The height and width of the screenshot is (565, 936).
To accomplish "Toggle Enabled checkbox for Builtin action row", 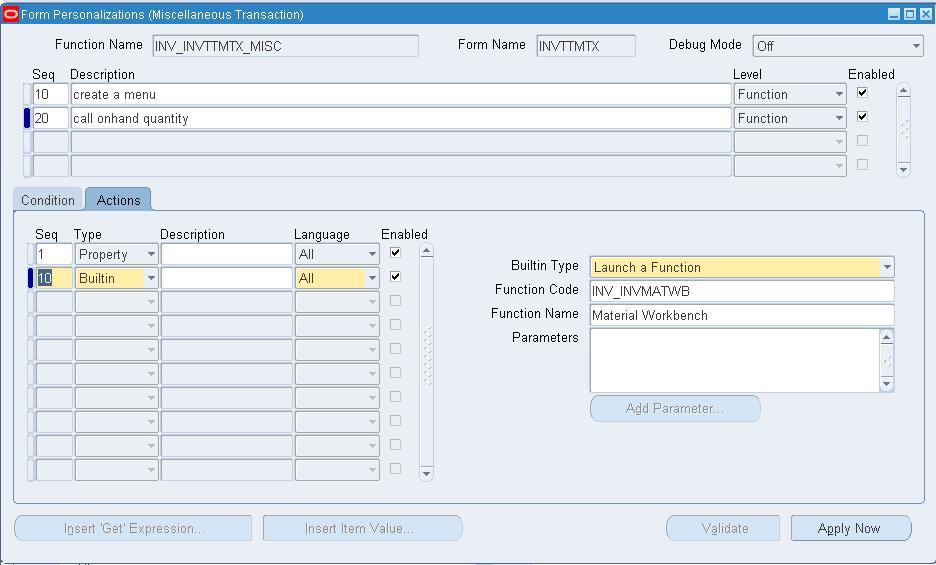I will coord(395,277).
